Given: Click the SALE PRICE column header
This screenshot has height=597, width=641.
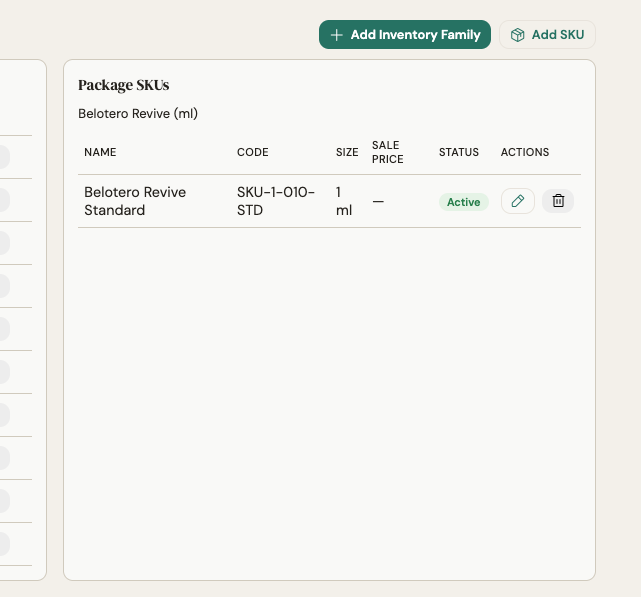Looking at the screenshot, I should click(388, 152).
